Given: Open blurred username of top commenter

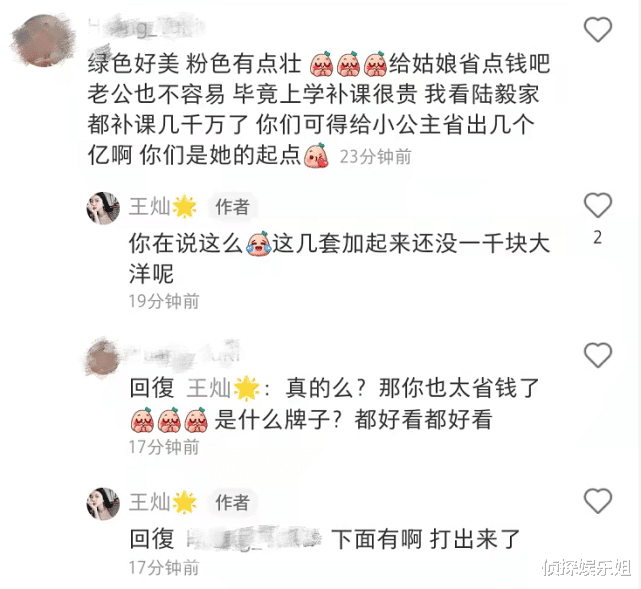Looking at the screenshot, I should click(146, 27).
